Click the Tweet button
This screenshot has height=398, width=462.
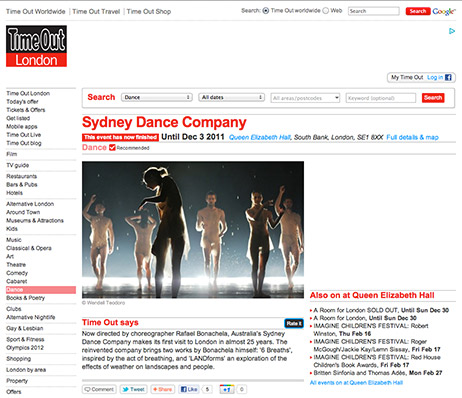133,389
